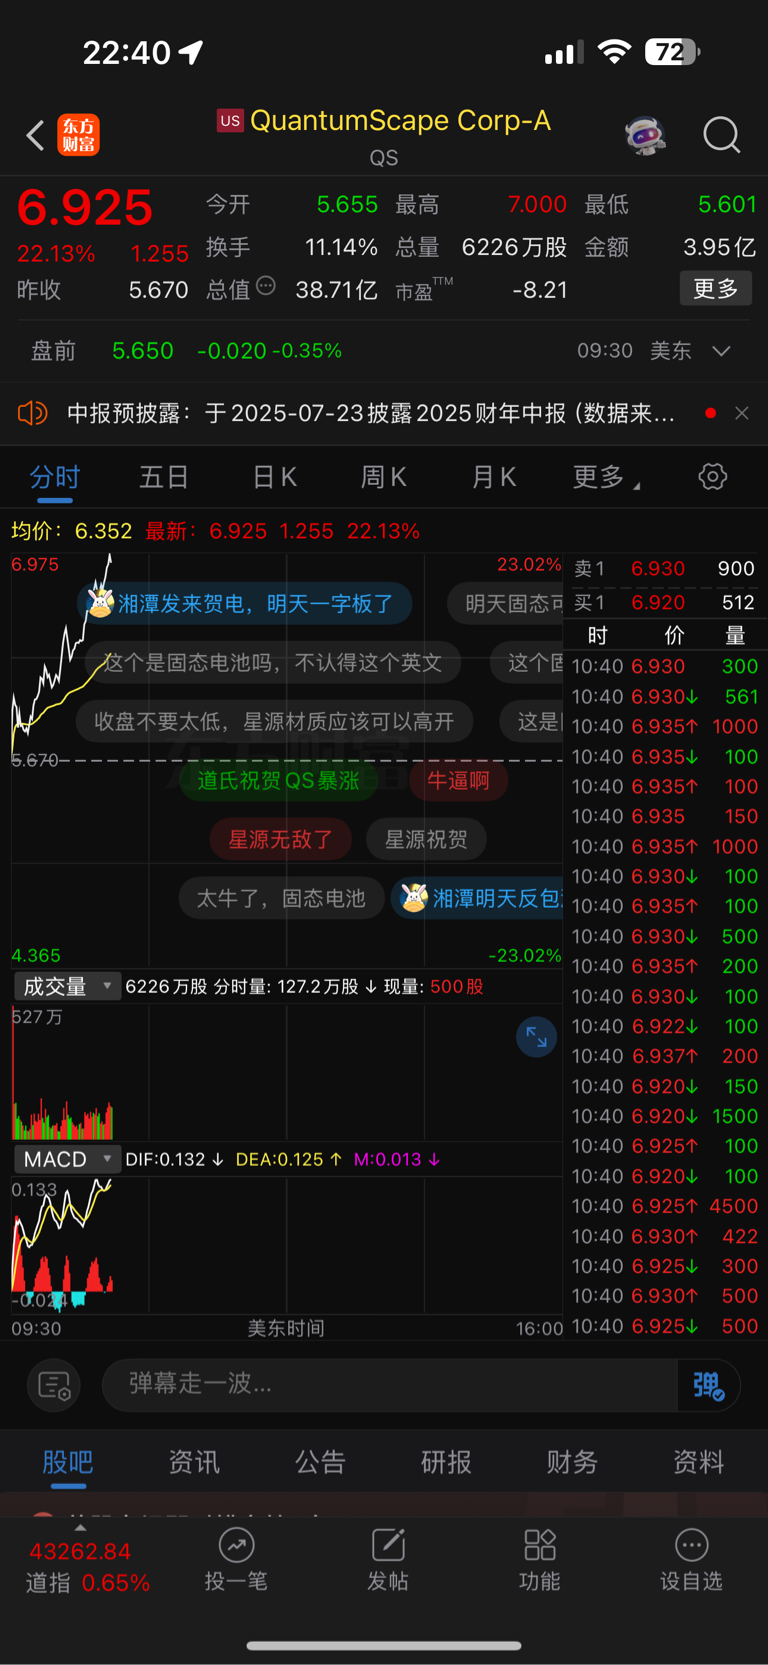Switch to the 分时 tab
Screen dimensions: 768x1665
pos(55,478)
